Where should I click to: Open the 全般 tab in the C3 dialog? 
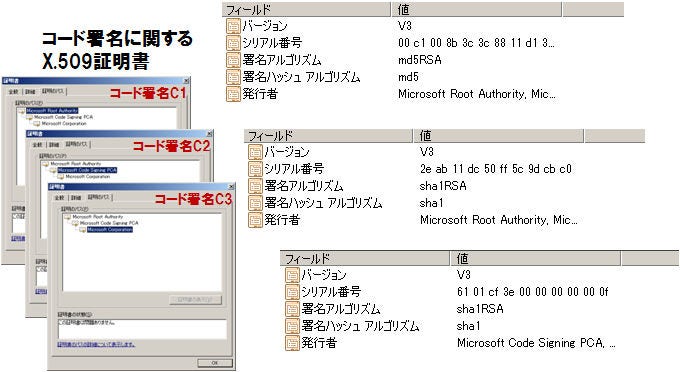pos(59,198)
